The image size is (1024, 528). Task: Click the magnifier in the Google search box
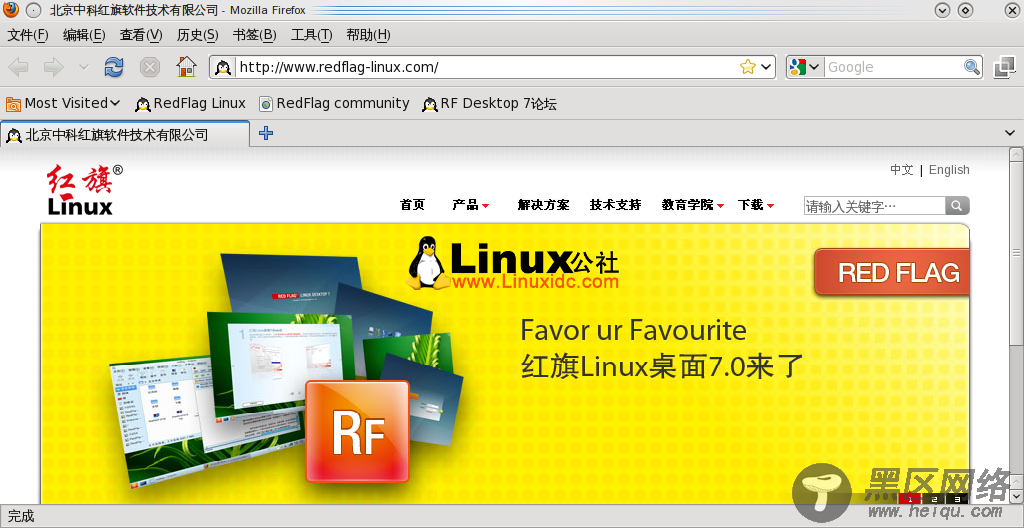972,67
